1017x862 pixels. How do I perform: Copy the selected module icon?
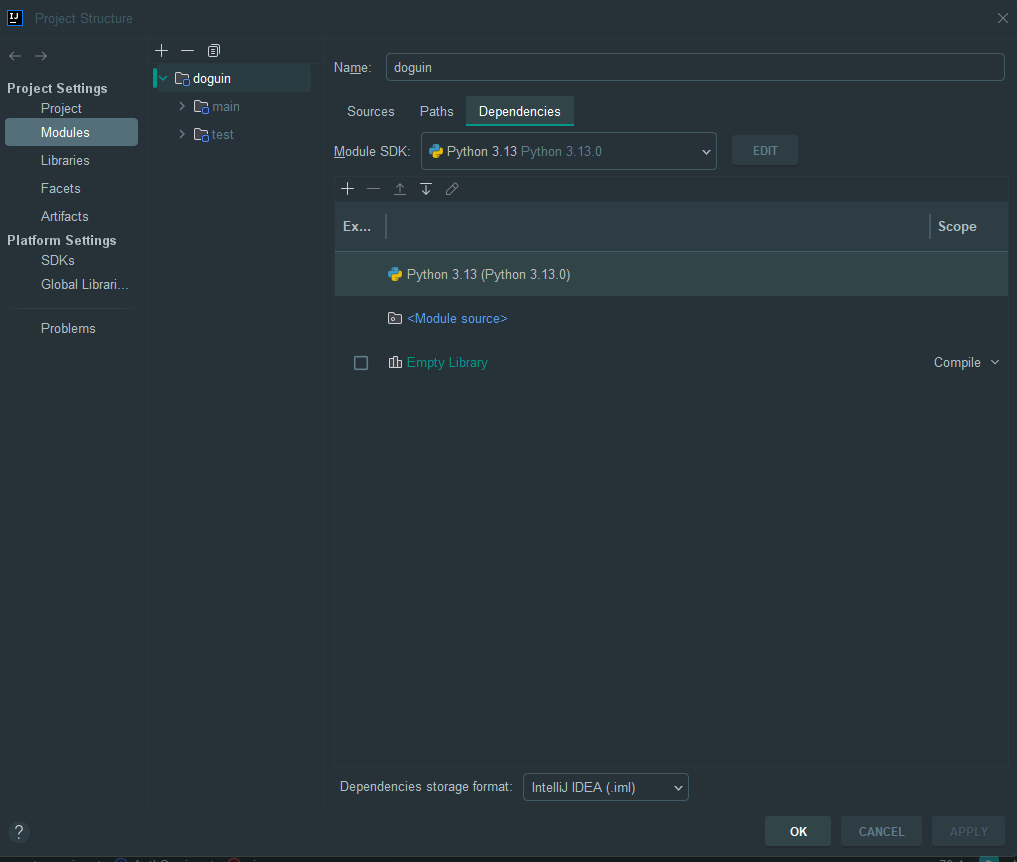click(x=213, y=51)
